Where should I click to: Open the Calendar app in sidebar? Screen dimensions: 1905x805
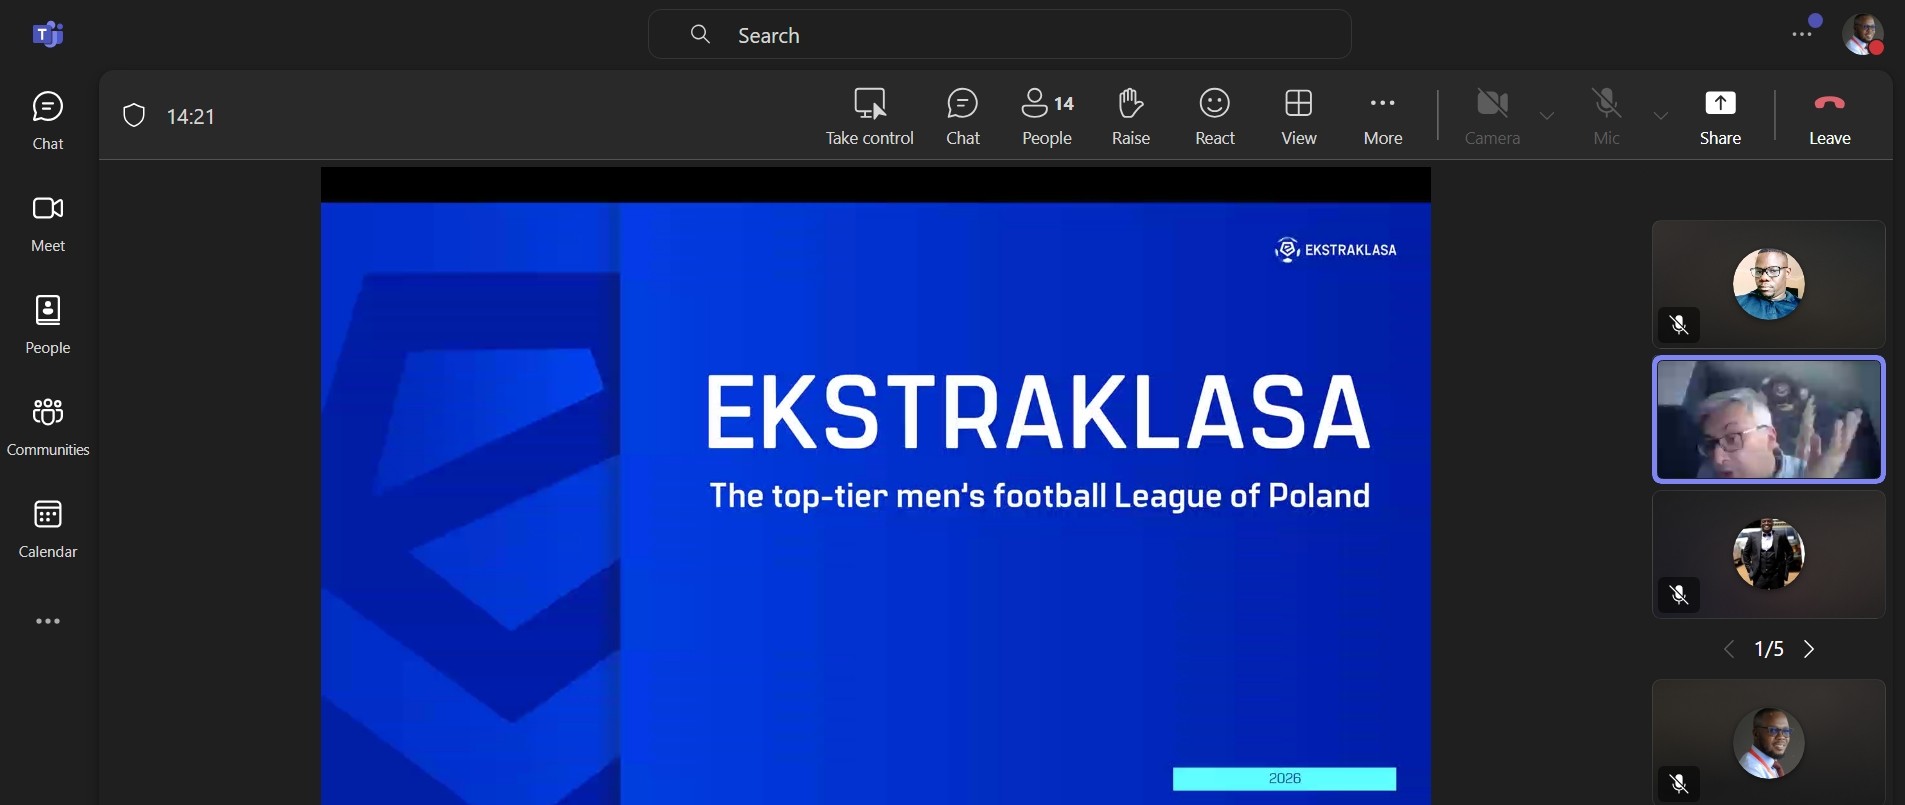coord(48,528)
